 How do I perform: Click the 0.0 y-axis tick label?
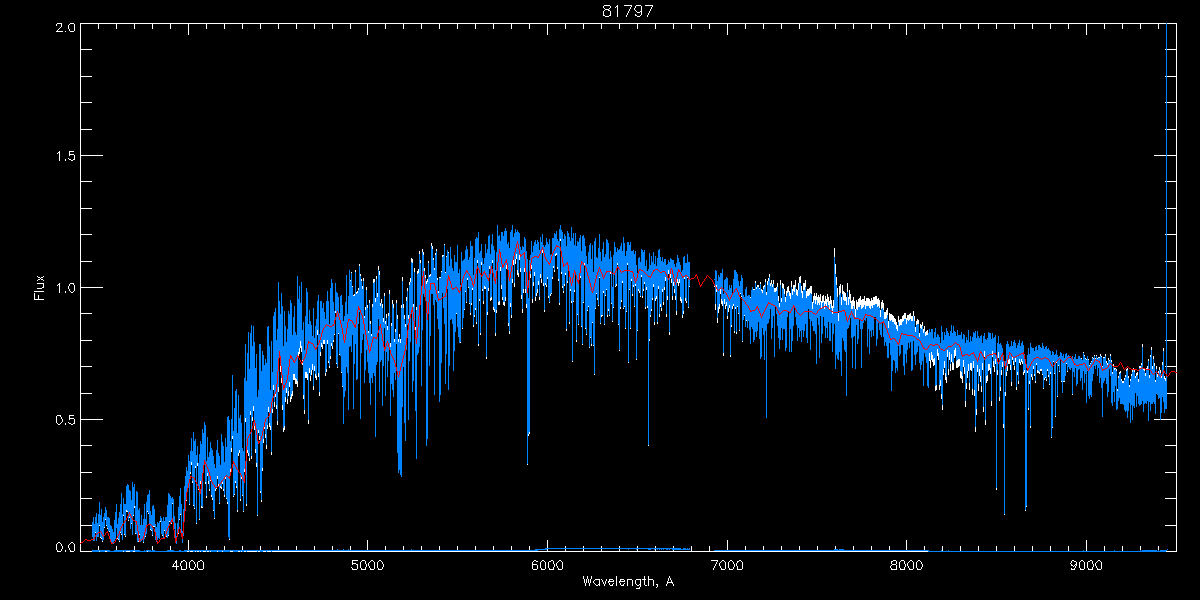click(66, 548)
